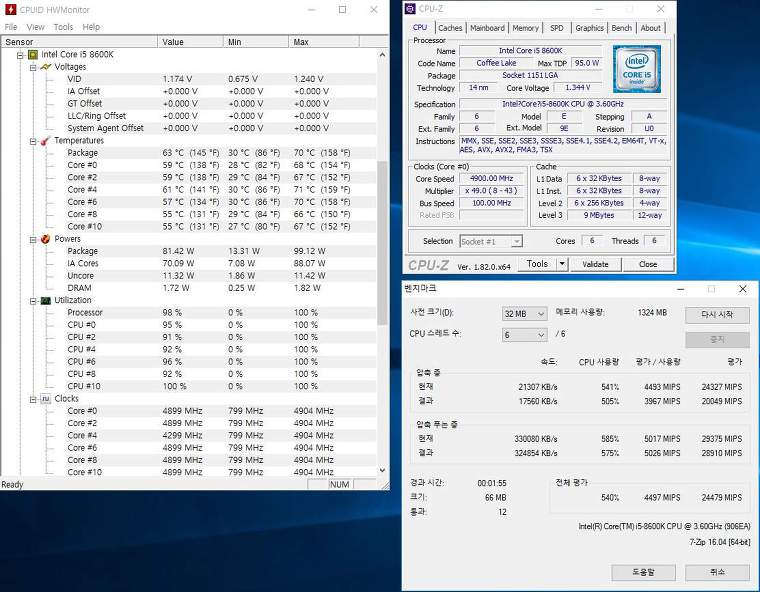Switch to the Memory tab in CPU-Z
This screenshot has height=592, width=760.
click(525, 28)
